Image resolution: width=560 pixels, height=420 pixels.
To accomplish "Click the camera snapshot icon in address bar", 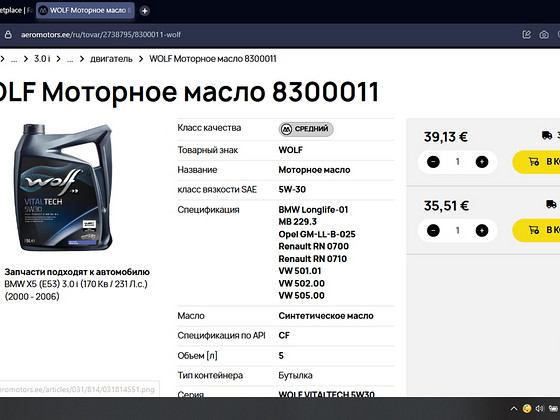I will pos(544,35).
